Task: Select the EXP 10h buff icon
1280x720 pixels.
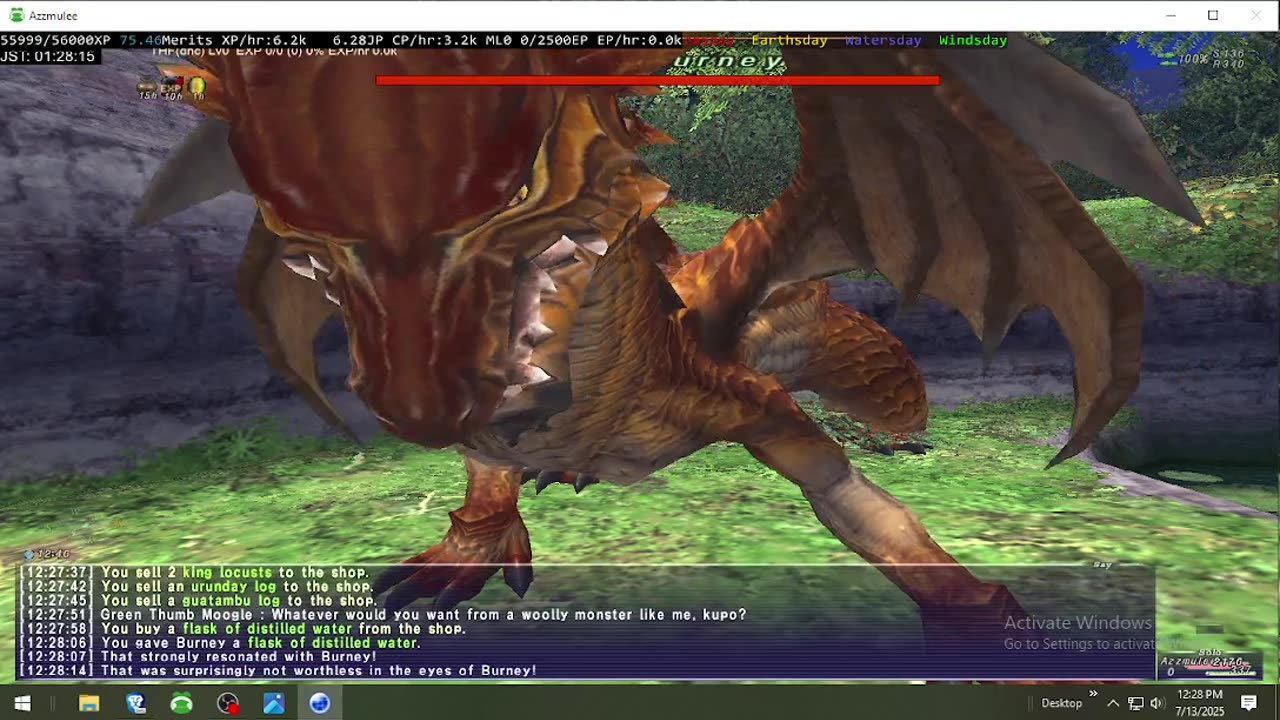Action: (x=172, y=89)
